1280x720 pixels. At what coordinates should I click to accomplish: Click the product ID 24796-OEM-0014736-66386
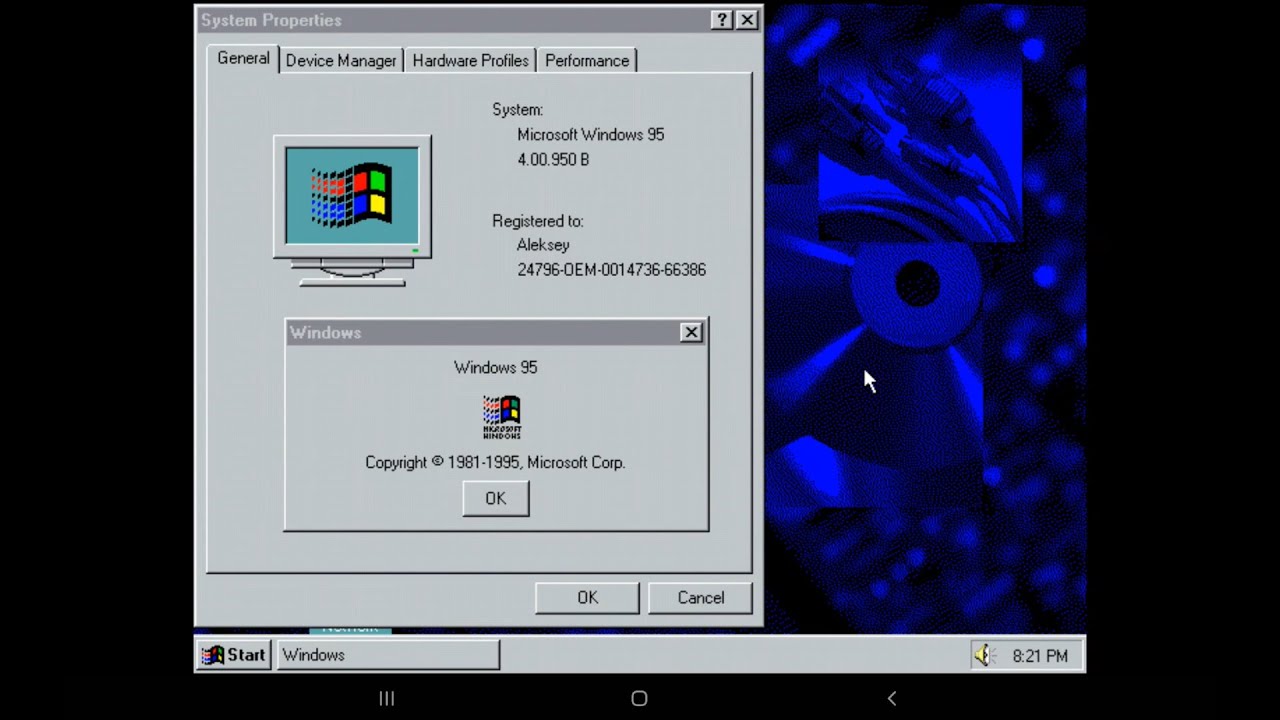(611, 270)
